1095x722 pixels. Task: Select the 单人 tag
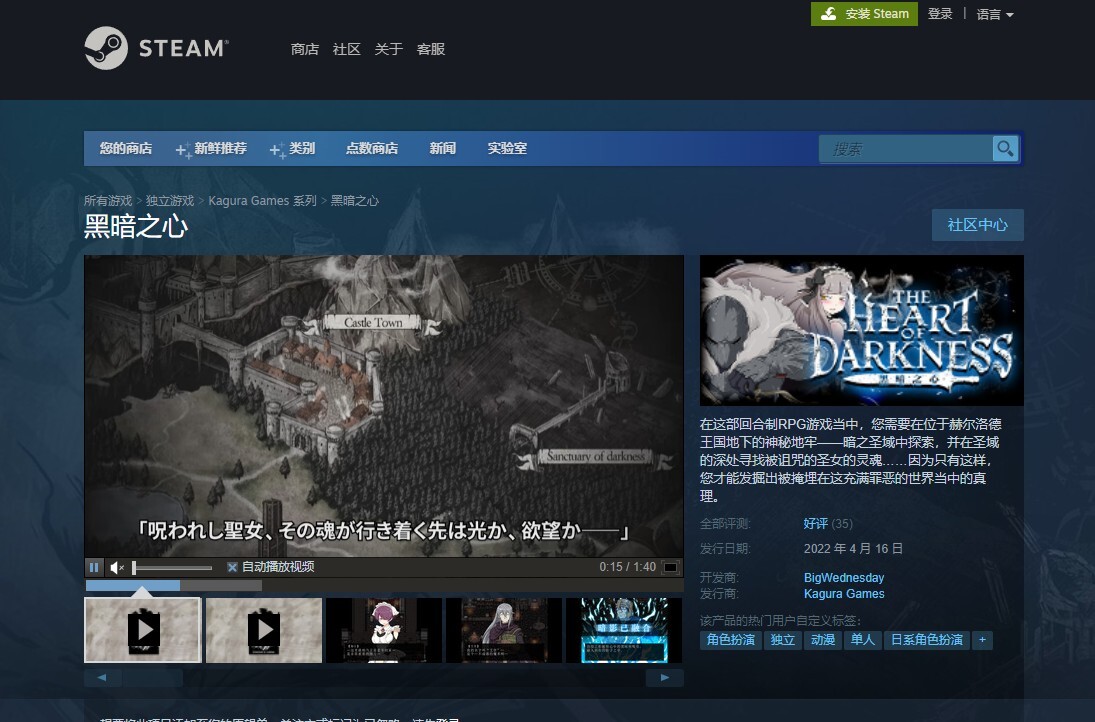pos(862,640)
